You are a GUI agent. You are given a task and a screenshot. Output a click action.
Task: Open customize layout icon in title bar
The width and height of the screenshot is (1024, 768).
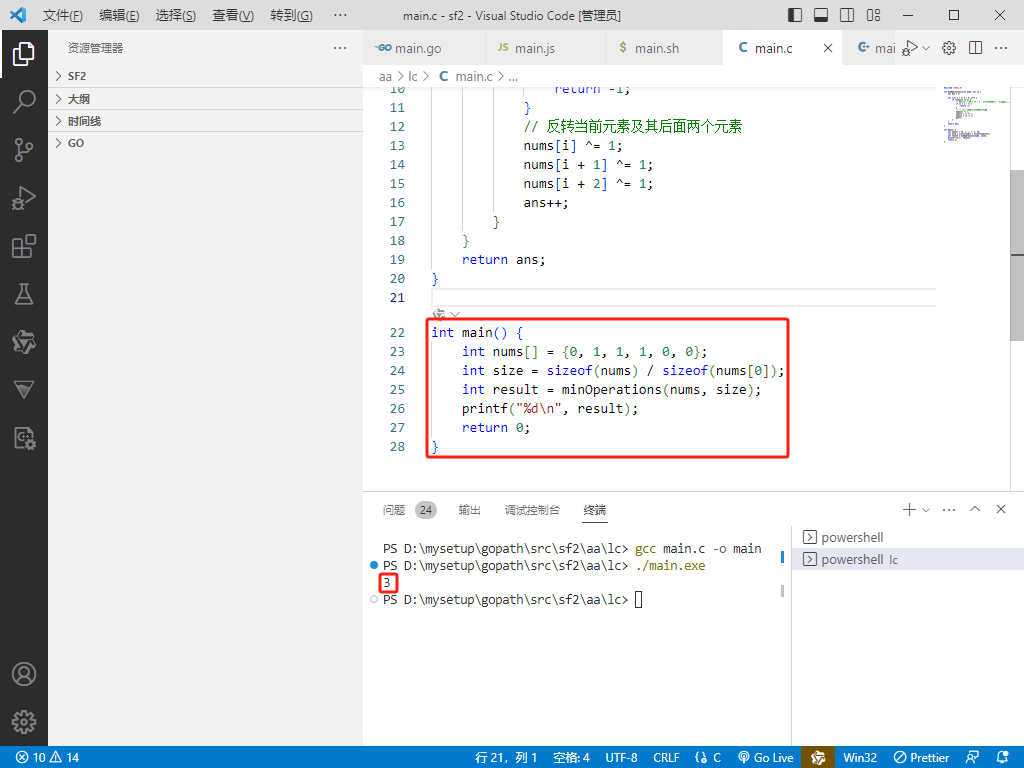(x=873, y=15)
